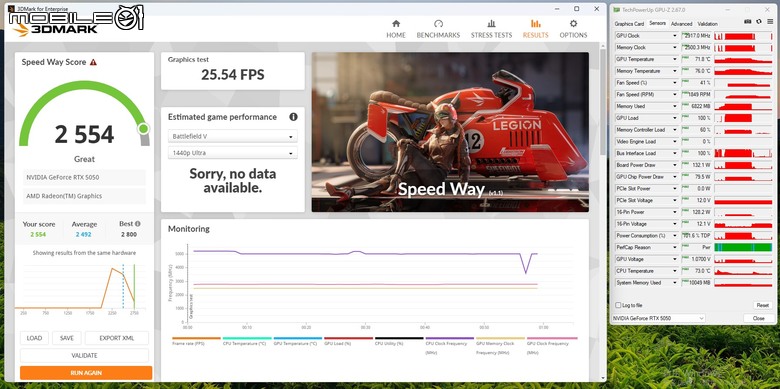Click the VALIDATE button

pos(85,356)
